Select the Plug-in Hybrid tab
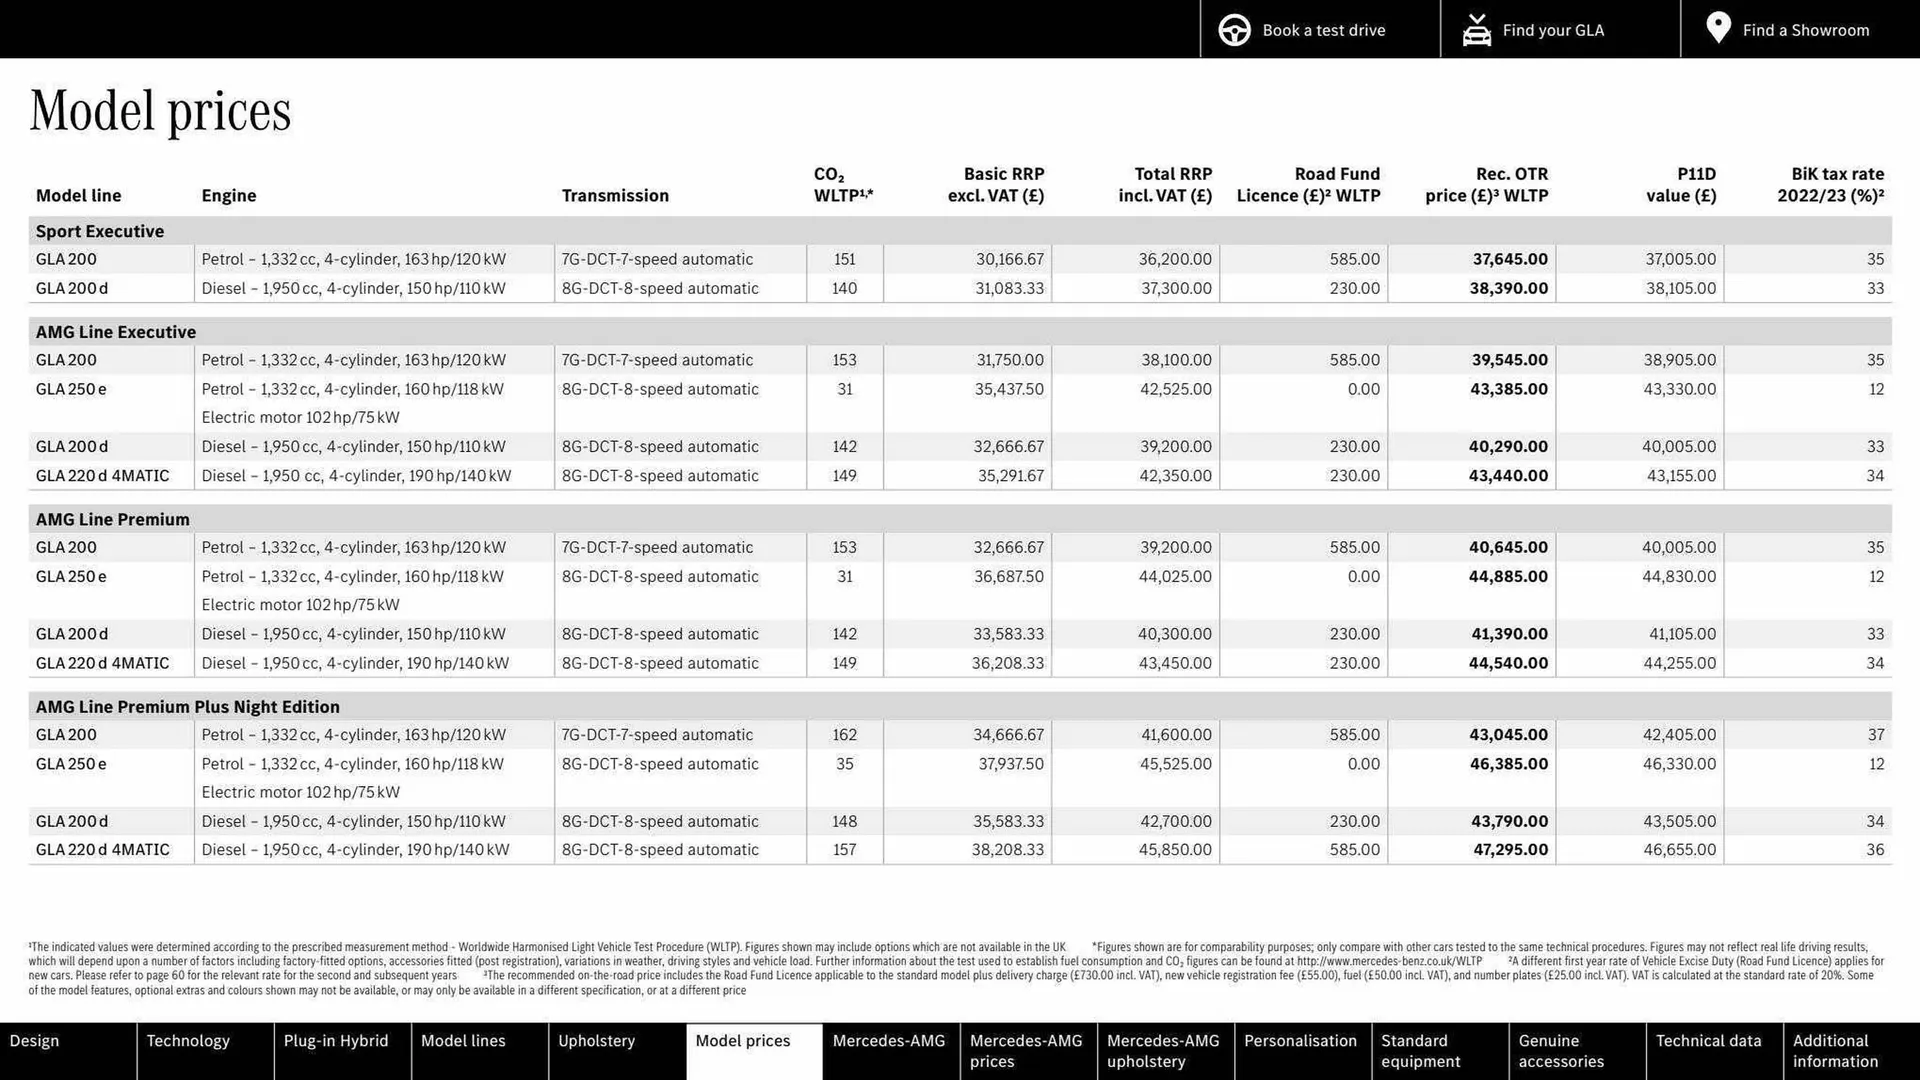 336,1051
